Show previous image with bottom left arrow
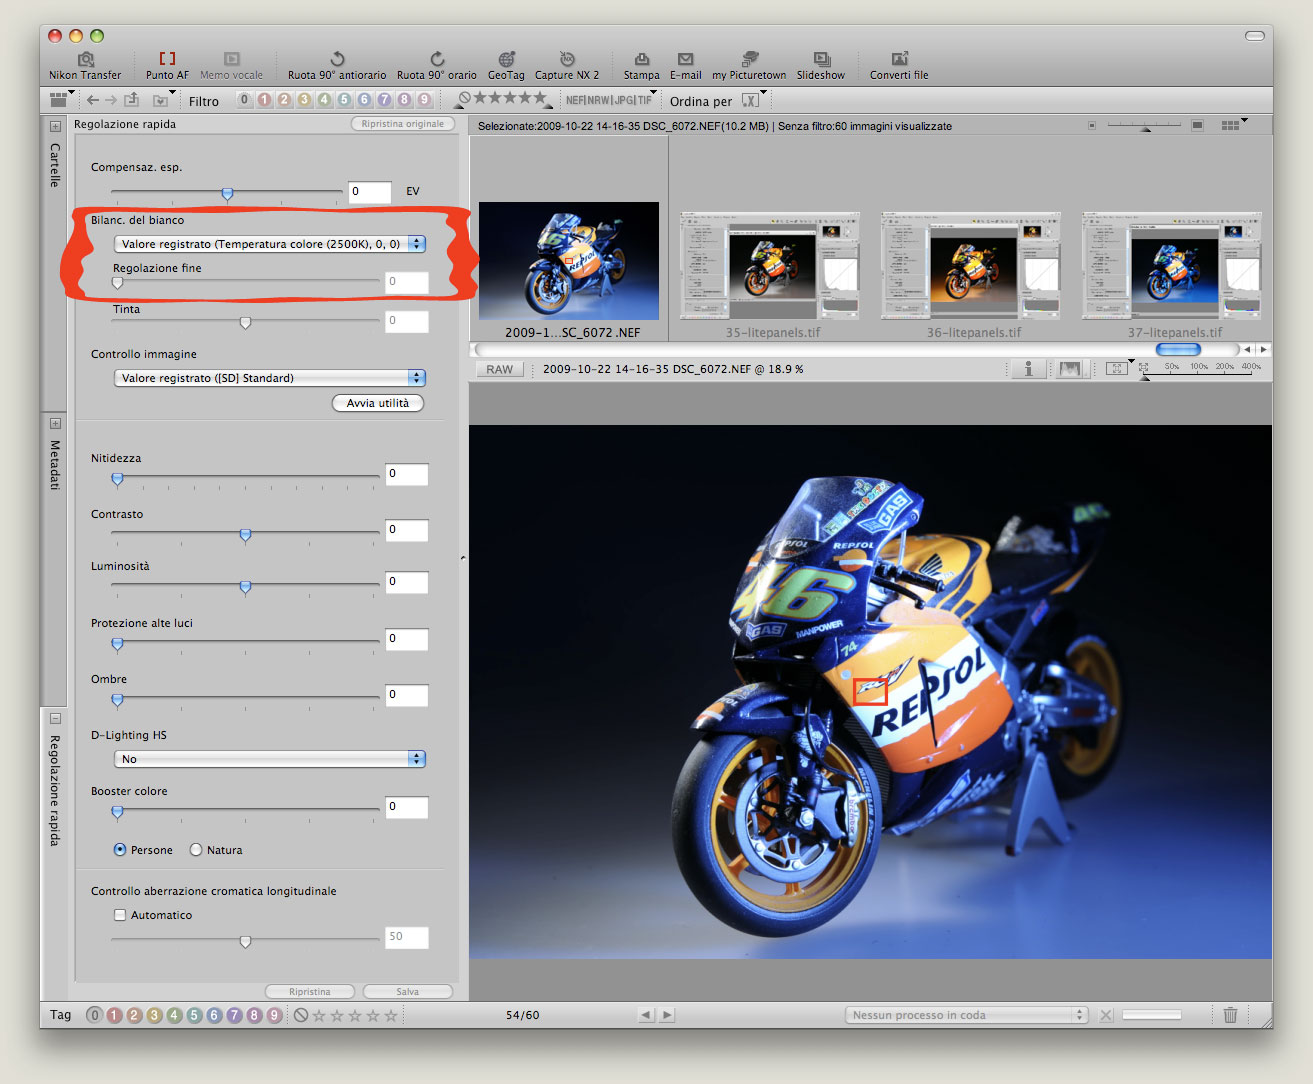Viewport: 1313px width, 1084px height. click(x=646, y=1015)
